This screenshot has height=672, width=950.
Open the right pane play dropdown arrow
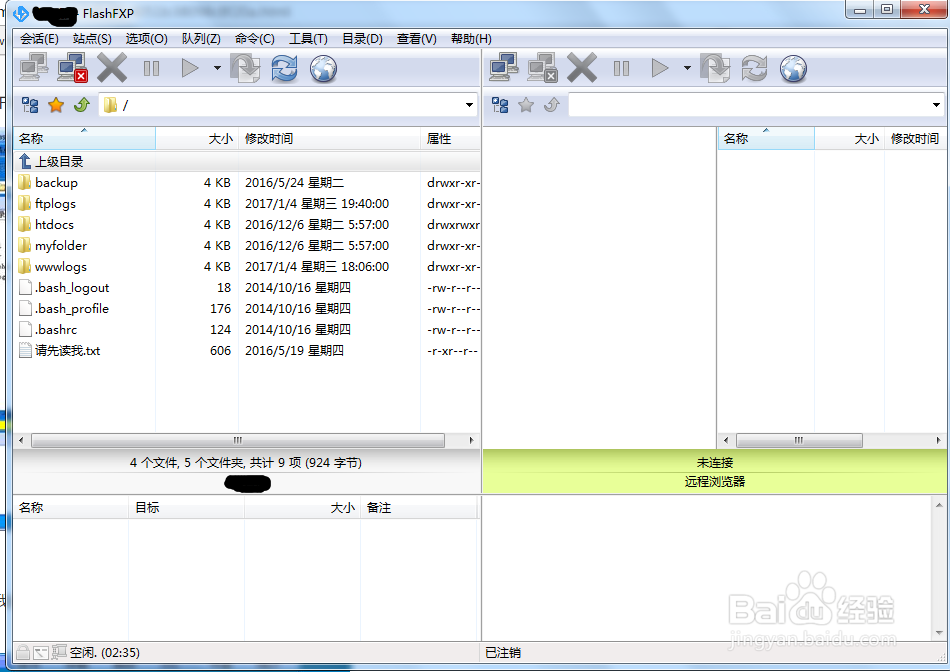[x=687, y=68]
